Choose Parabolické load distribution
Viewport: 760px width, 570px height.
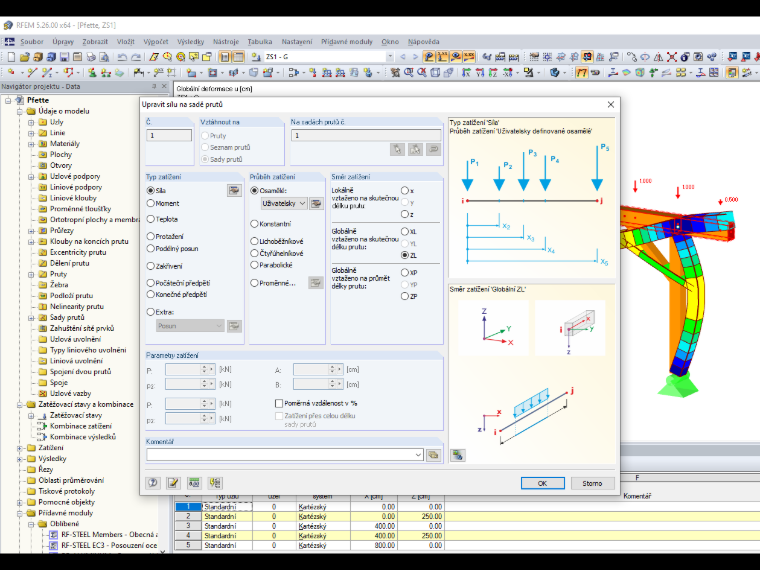(254, 265)
